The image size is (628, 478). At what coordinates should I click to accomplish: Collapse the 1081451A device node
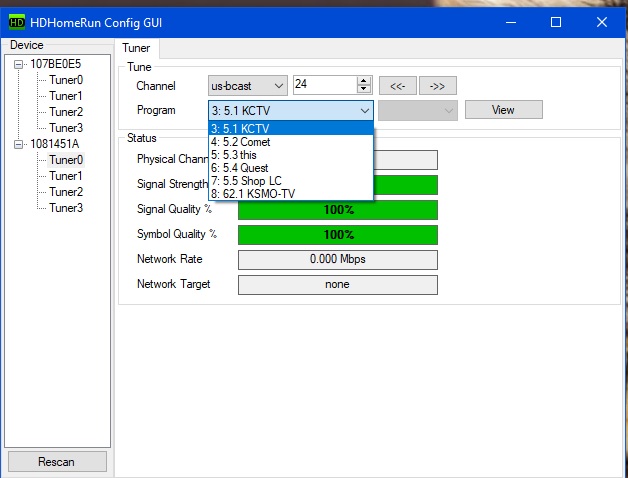(18, 144)
